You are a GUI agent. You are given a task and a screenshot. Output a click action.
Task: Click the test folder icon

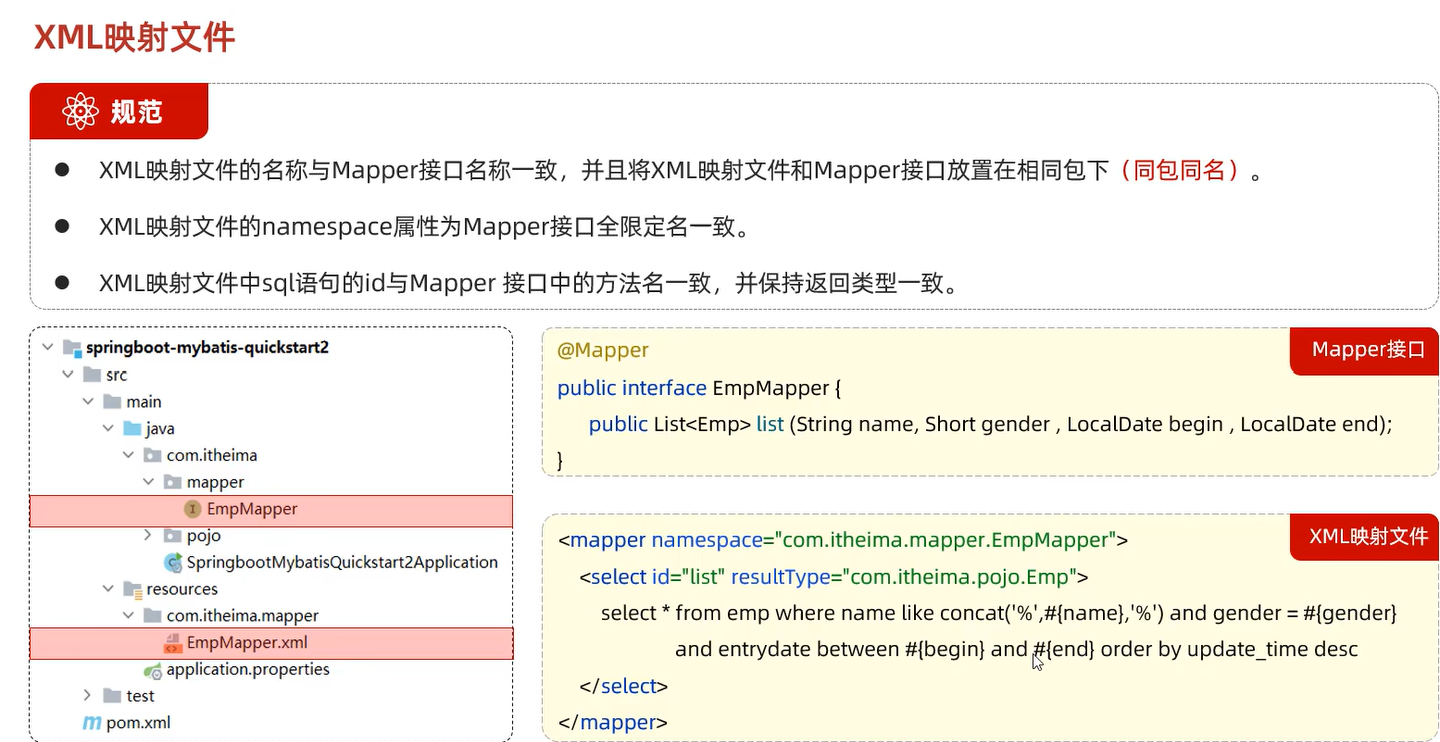click(x=111, y=695)
